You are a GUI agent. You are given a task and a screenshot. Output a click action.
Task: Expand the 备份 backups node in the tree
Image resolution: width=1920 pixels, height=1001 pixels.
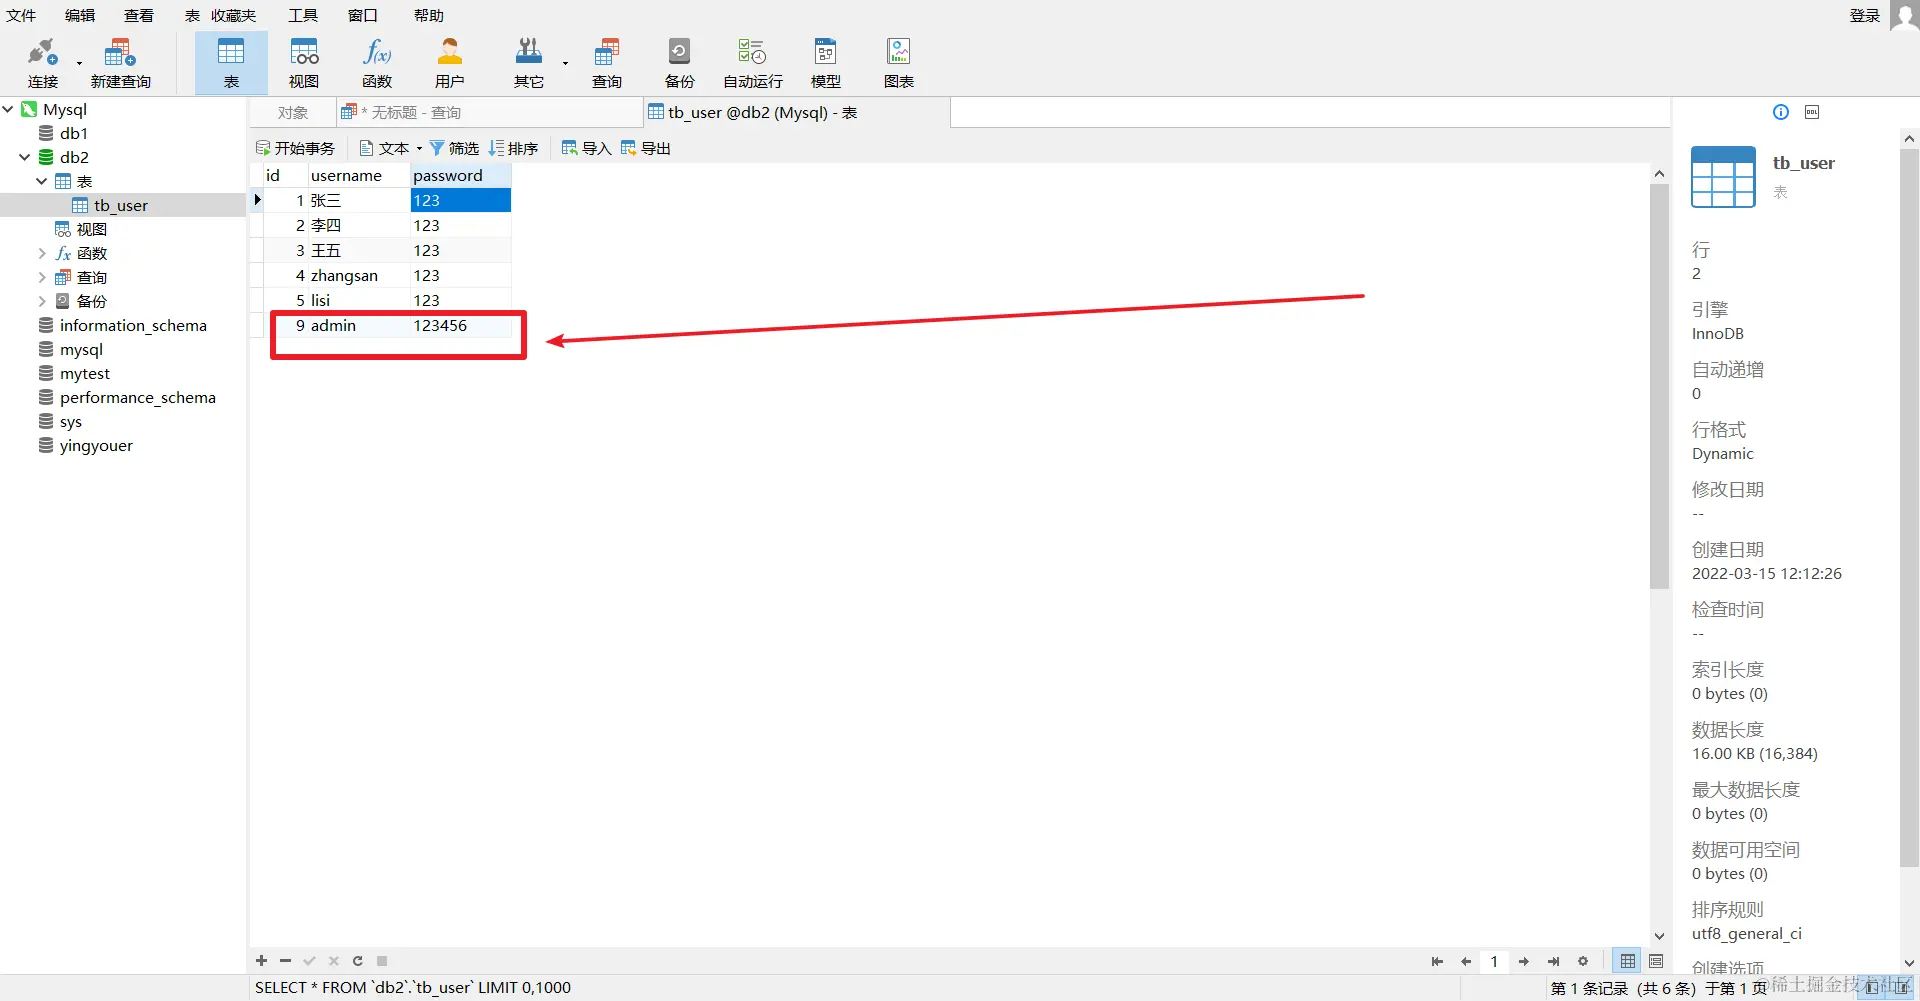(x=41, y=301)
